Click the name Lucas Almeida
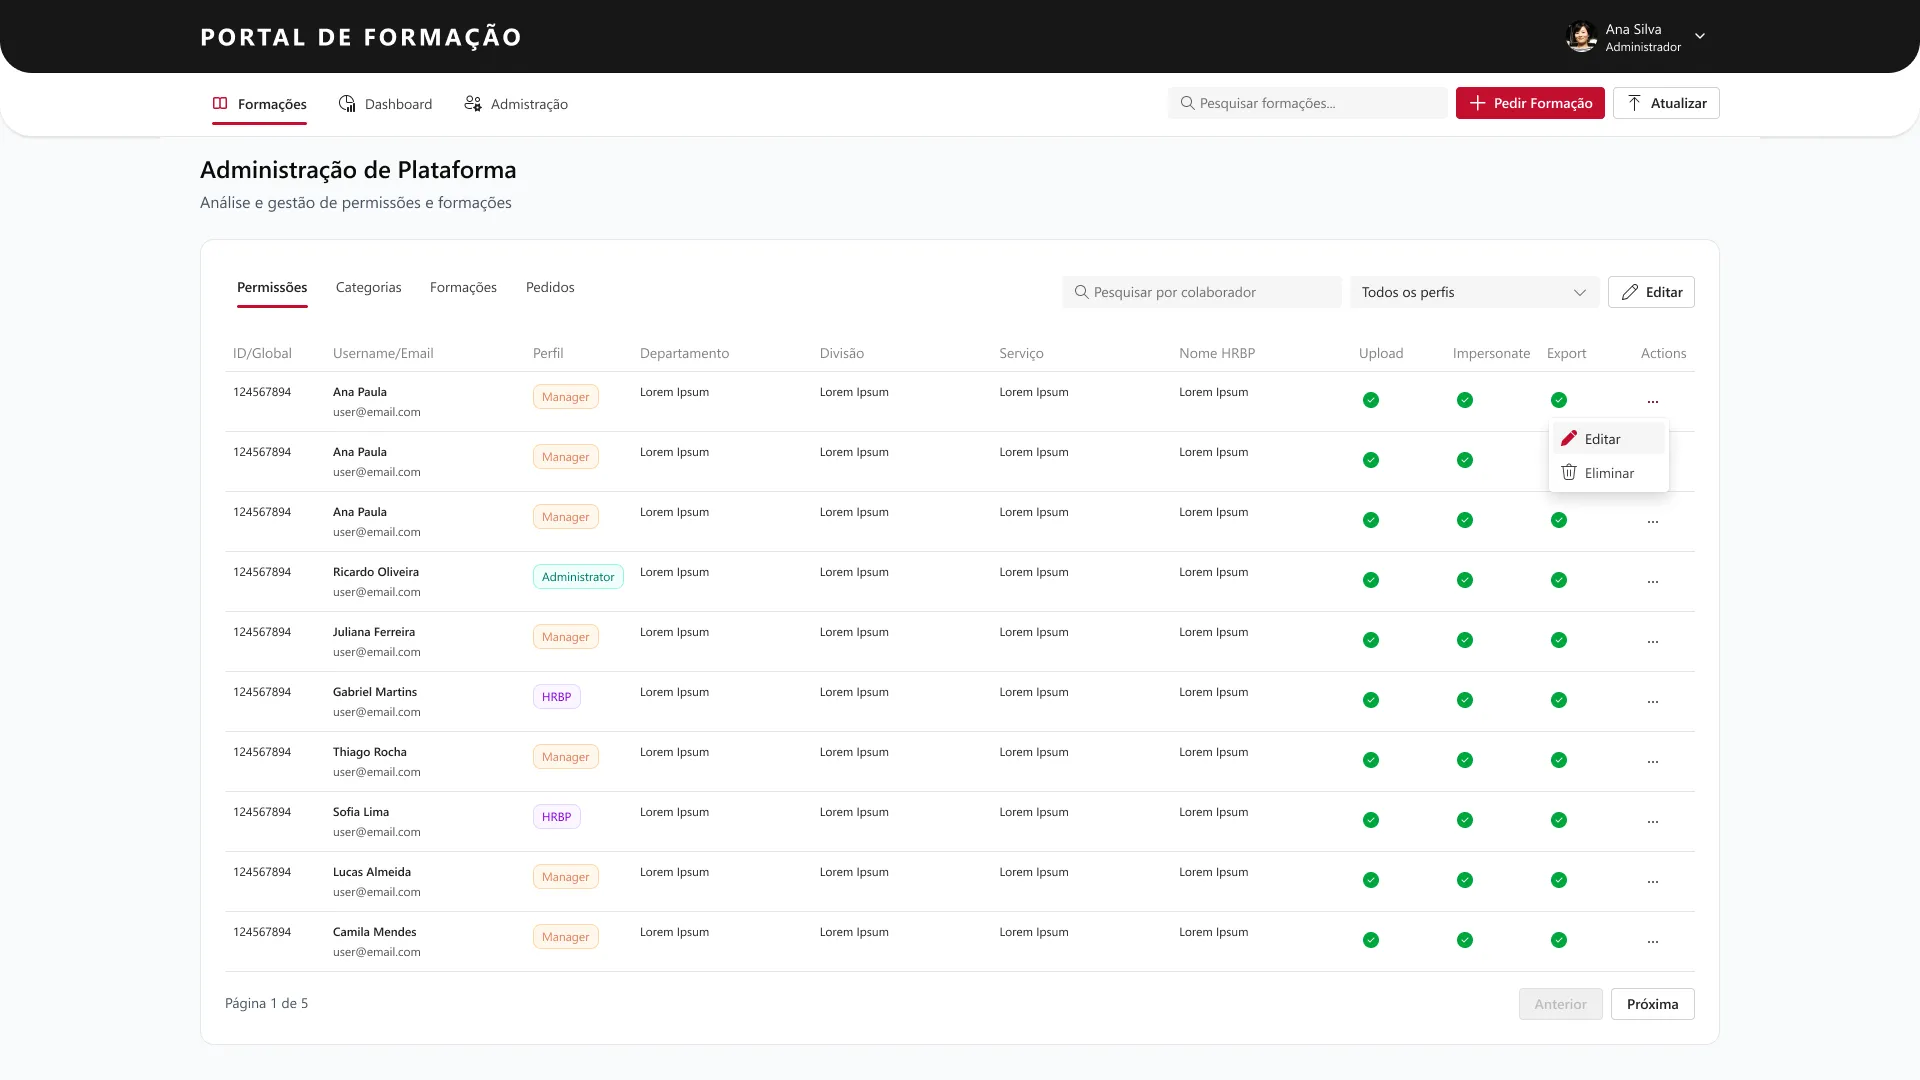The width and height of the screenshot is (1920, 1080). tap(372, 872)
